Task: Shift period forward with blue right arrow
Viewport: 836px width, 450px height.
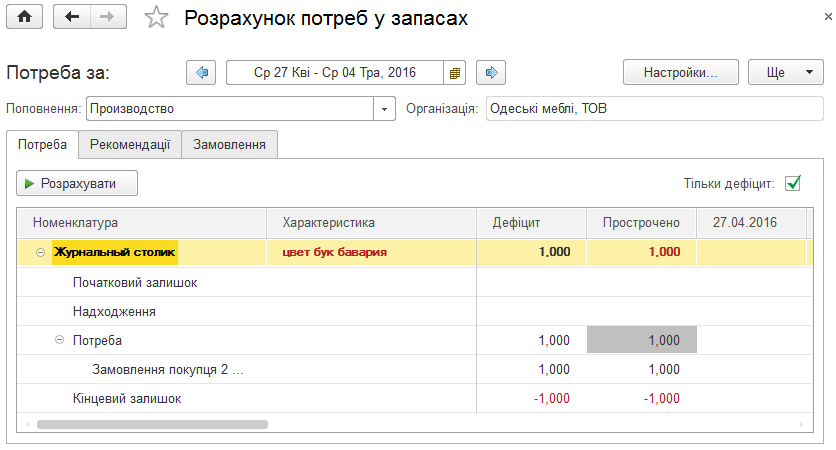Action: [491, 73]
